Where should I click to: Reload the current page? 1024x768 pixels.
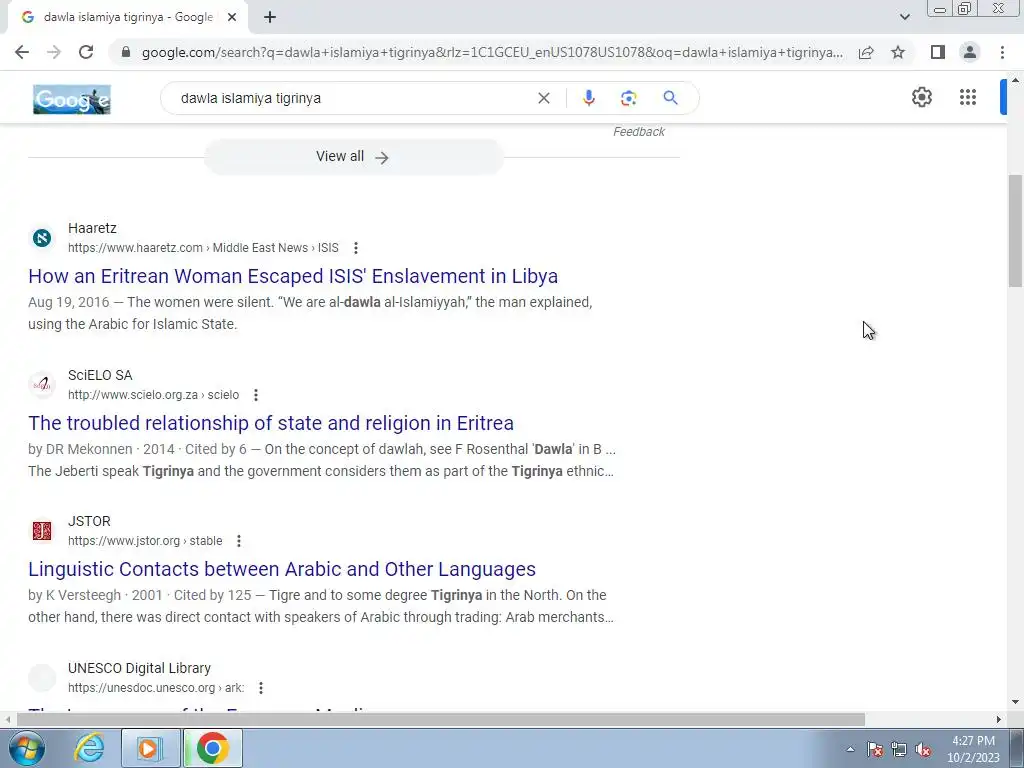pyautogui.click(x=86, y=52)
